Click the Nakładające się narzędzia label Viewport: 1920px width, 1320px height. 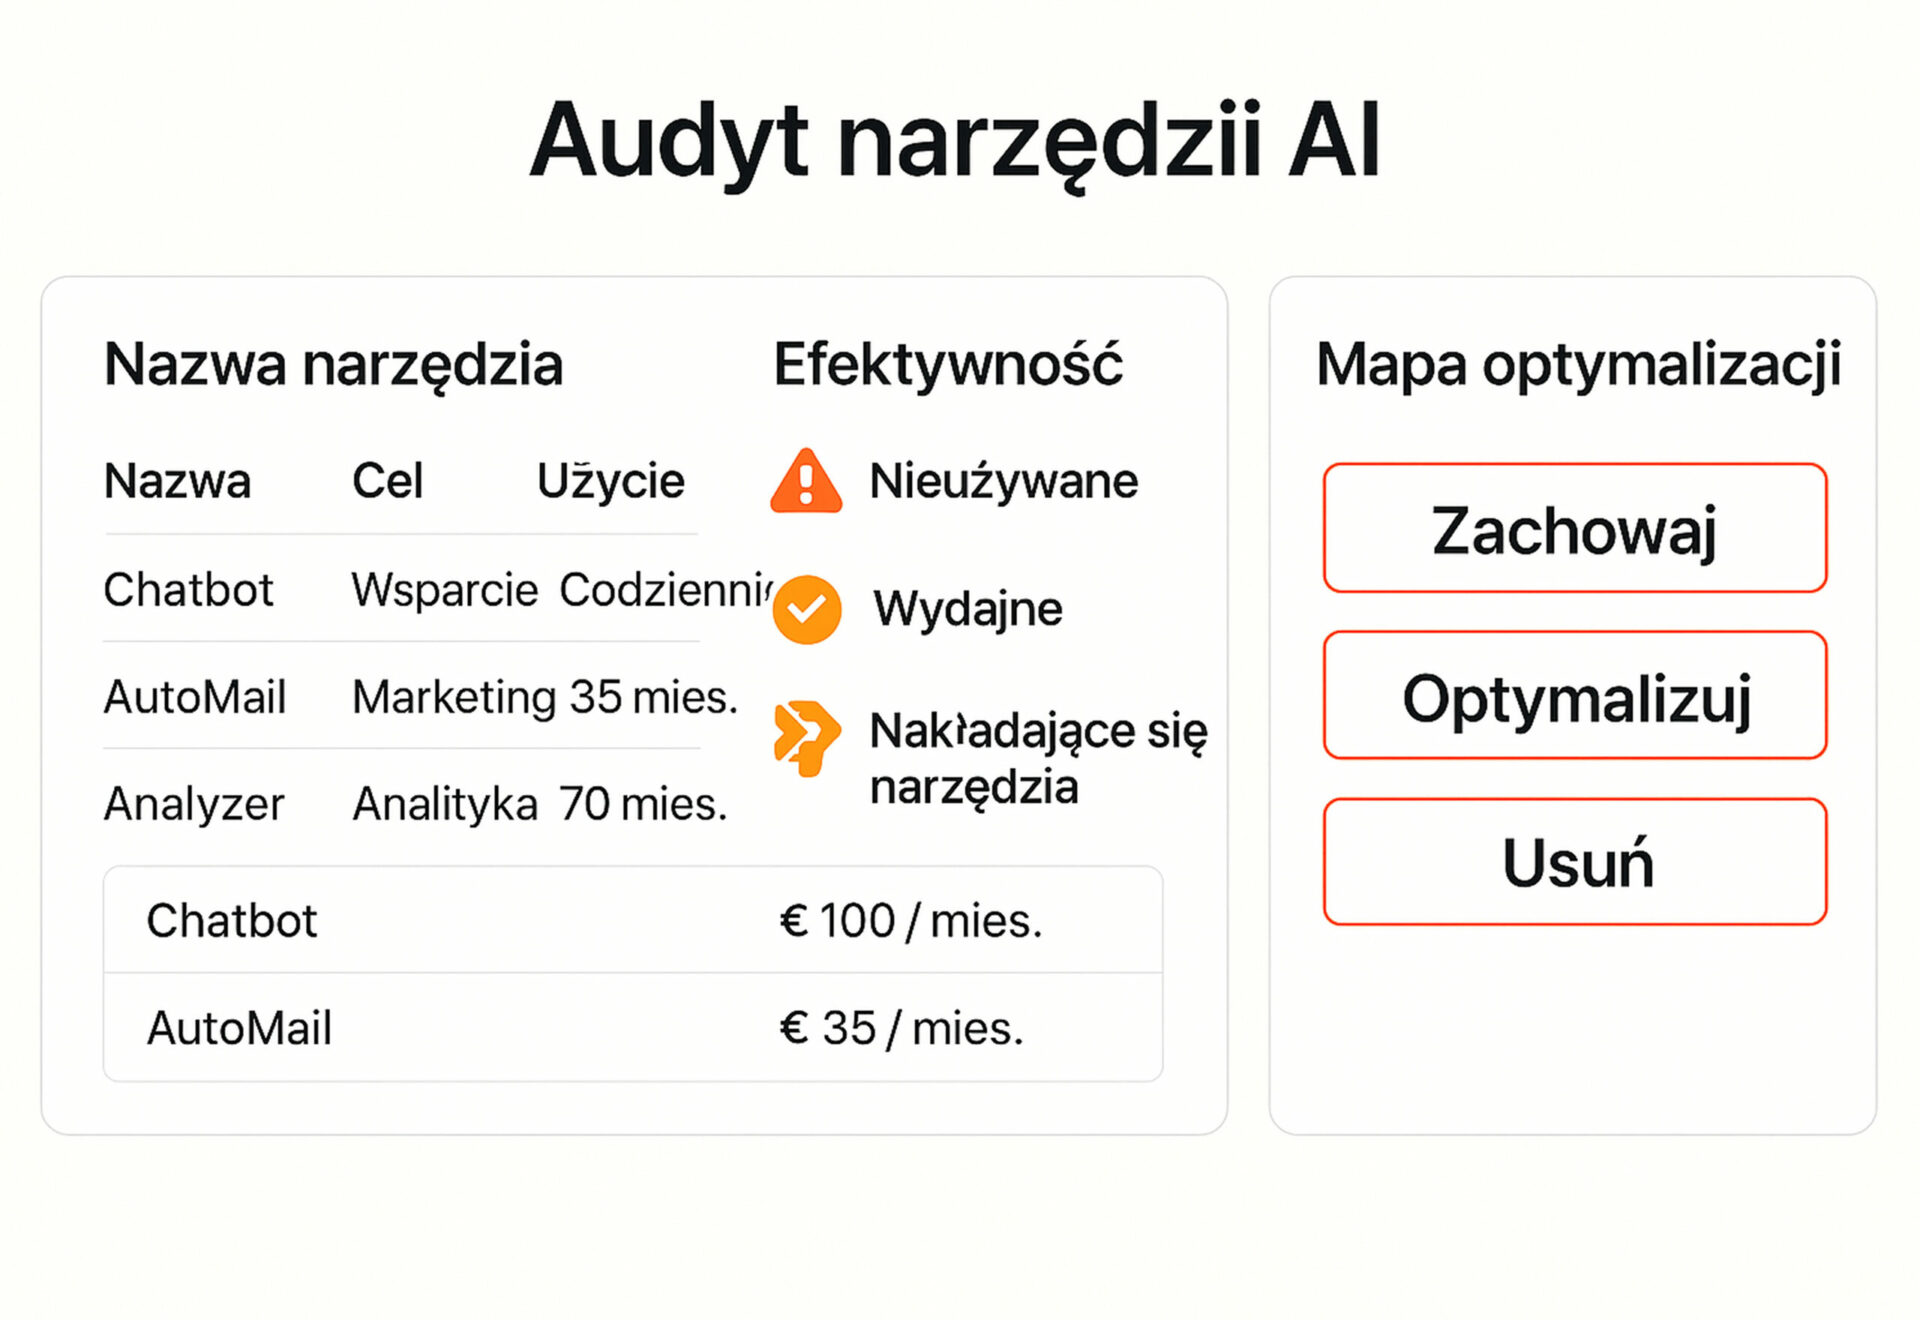pos(1038,759)
